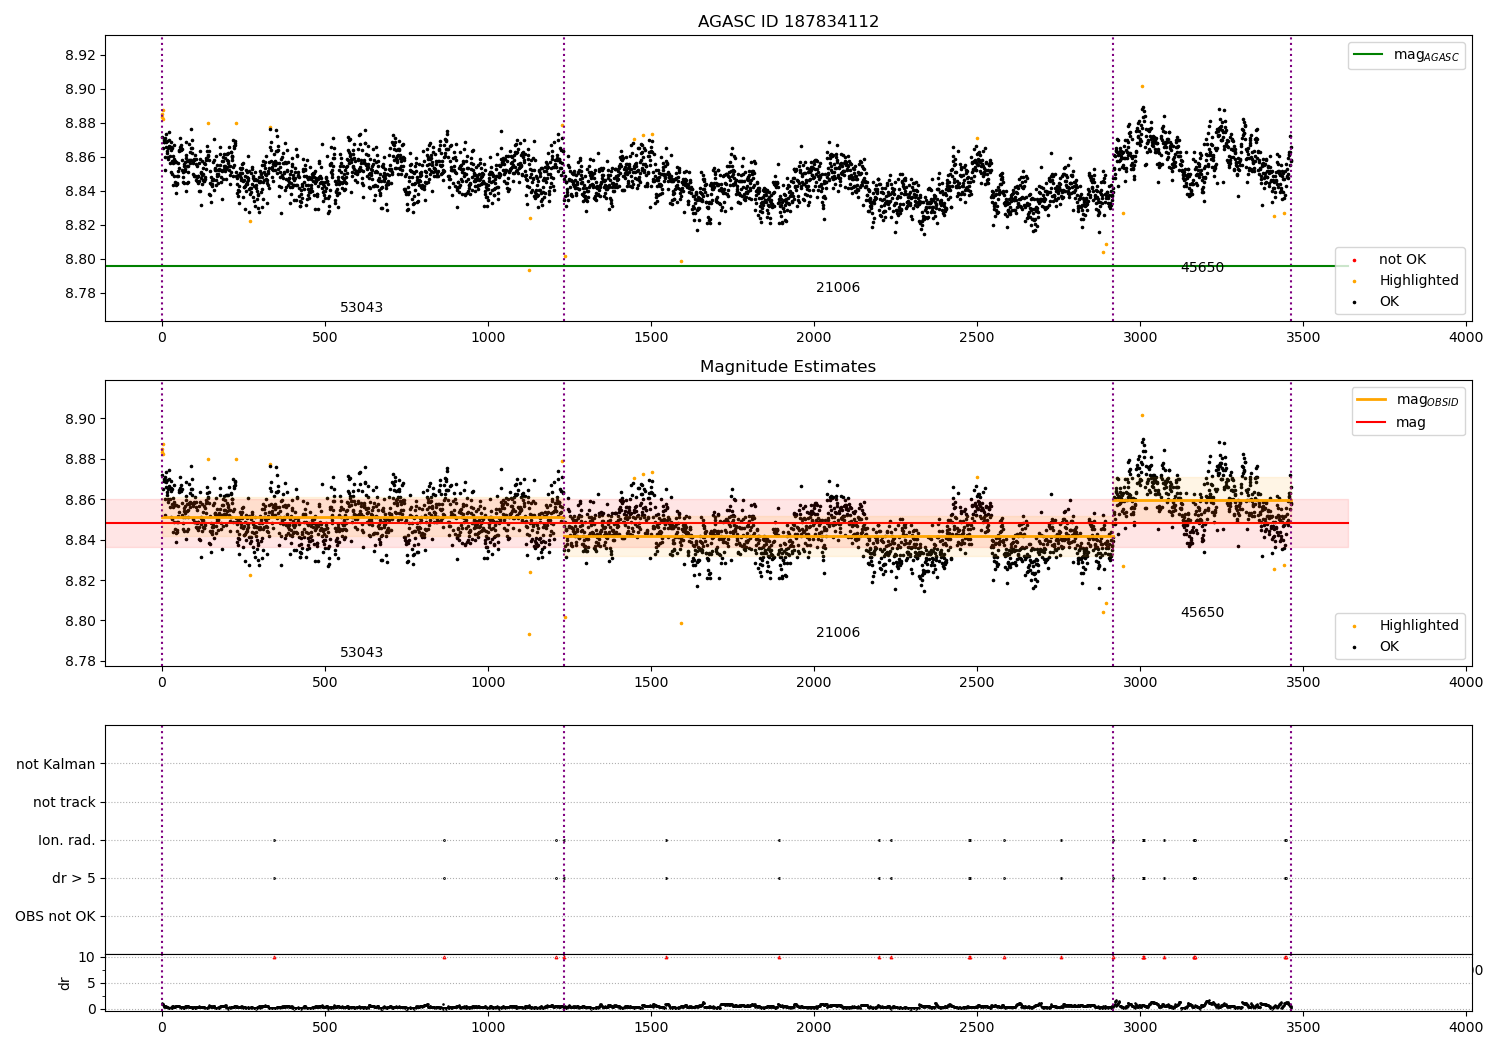Select the mag OBSID legend entry
Screen dimensions: 1500x1050
(1408, 400)
